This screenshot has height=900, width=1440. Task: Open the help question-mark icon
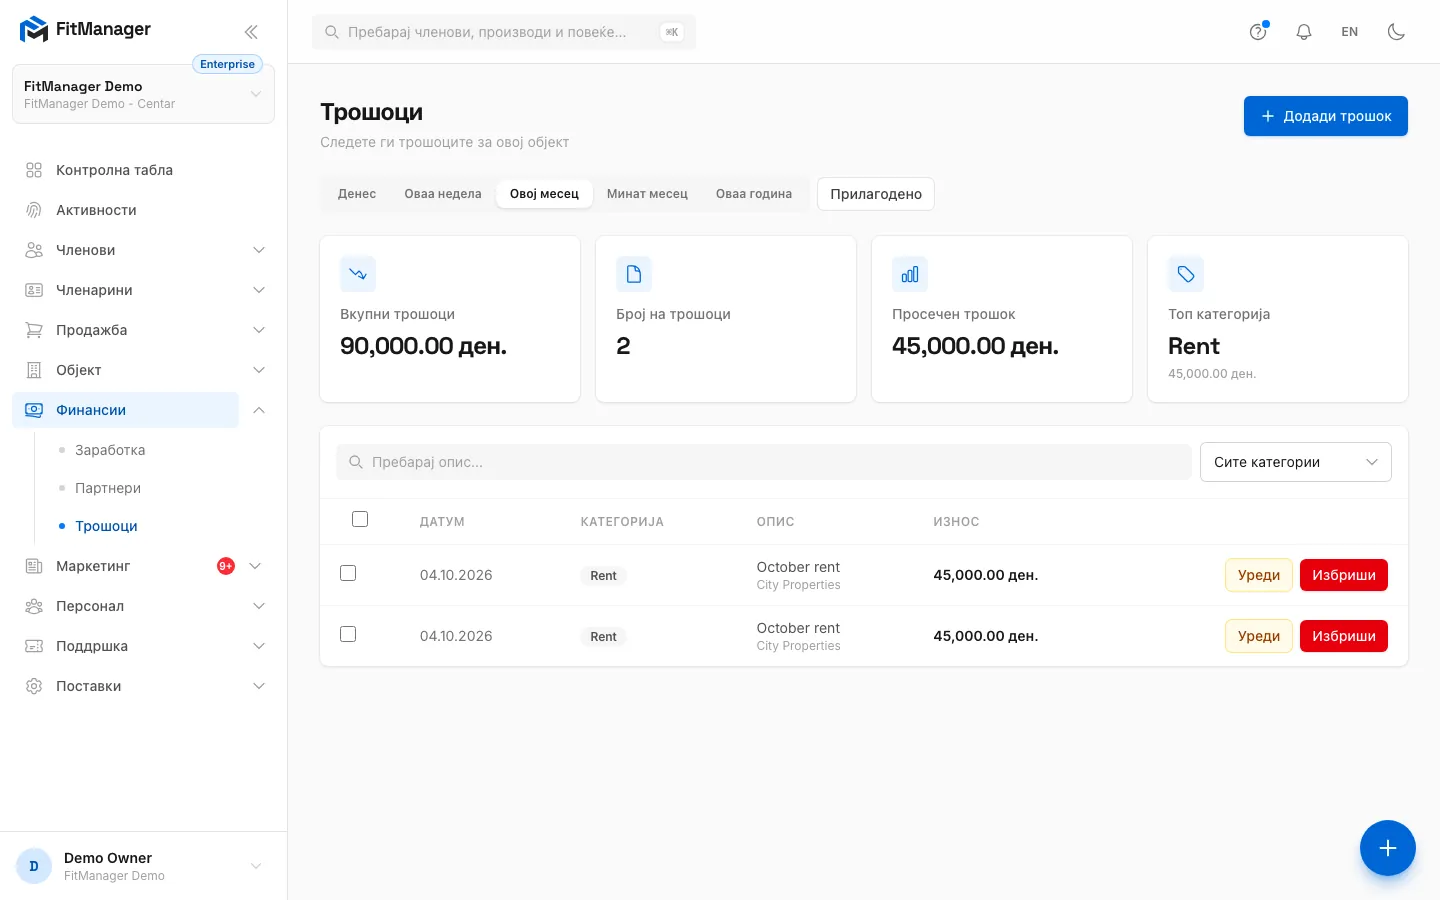pos(1258,32)
